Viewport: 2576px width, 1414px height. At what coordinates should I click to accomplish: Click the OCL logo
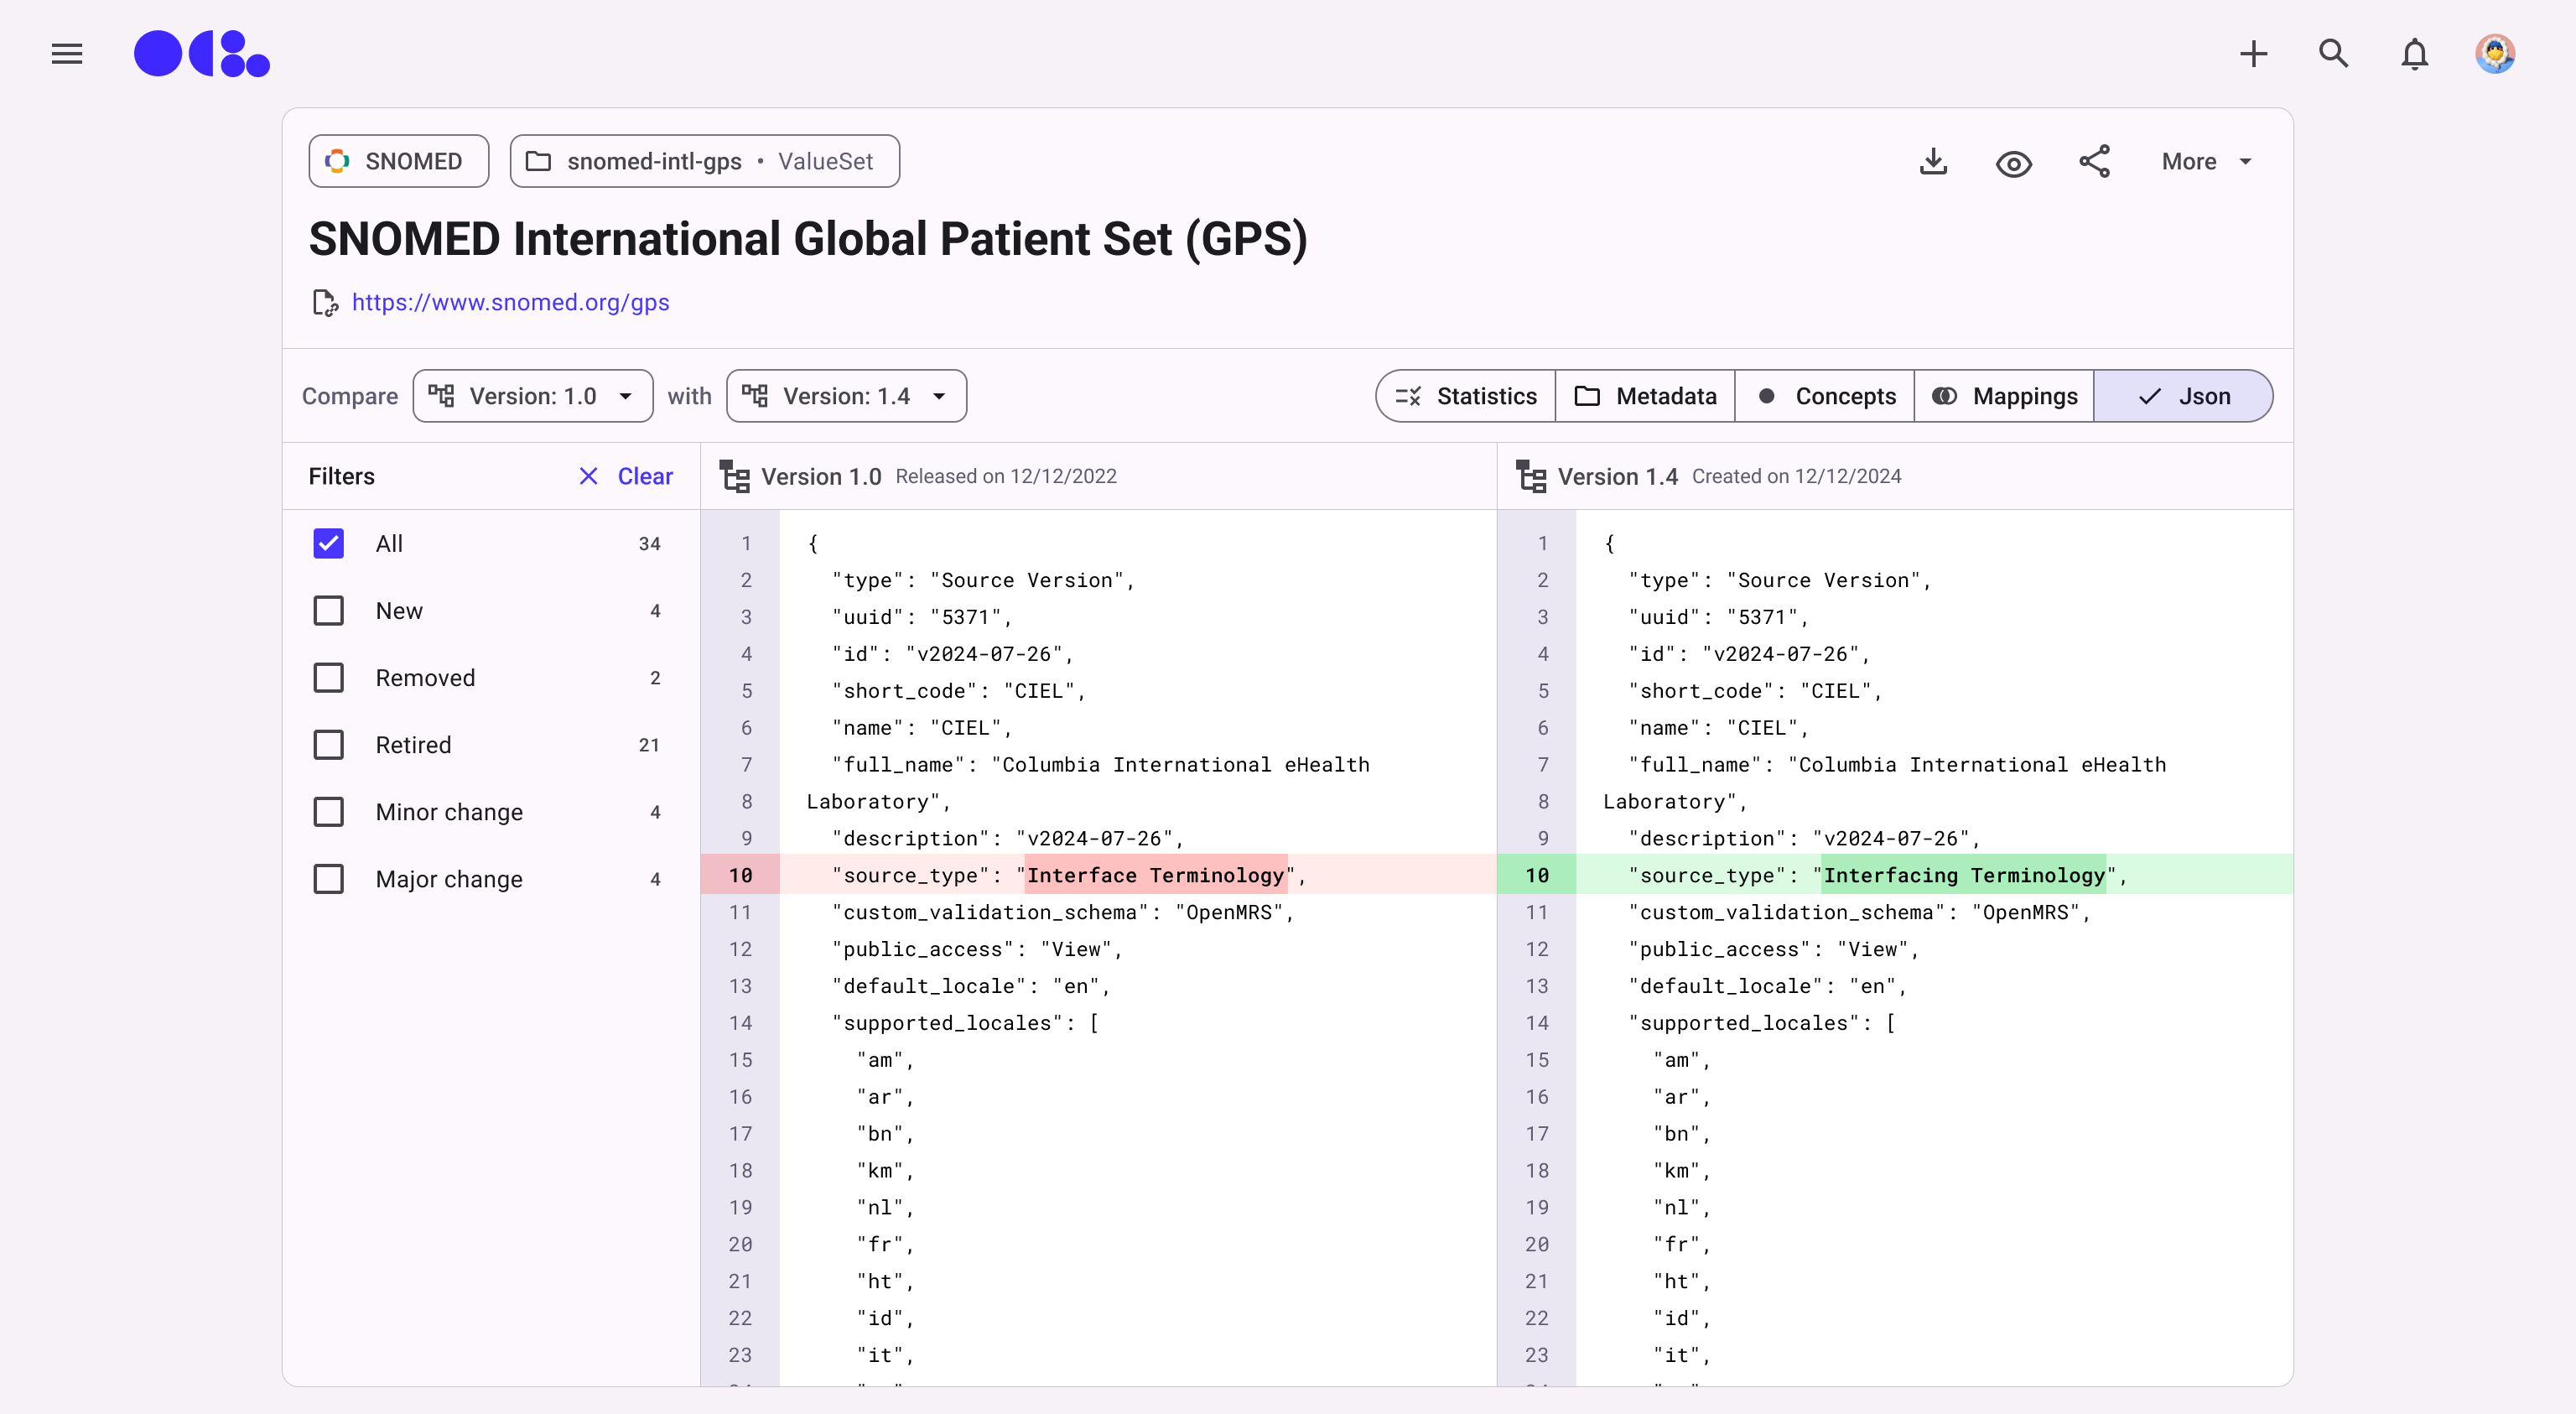point(202,54)
